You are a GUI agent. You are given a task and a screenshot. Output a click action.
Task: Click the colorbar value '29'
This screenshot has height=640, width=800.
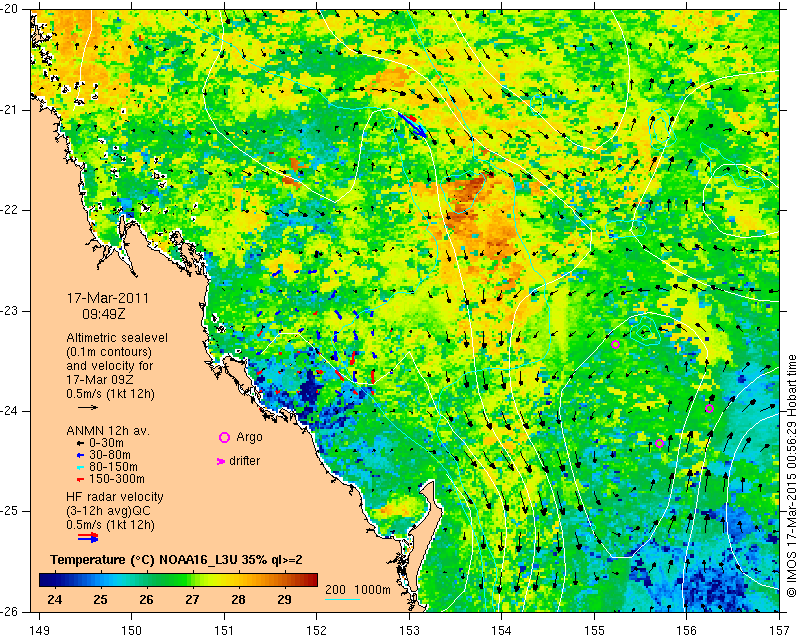pyautogui.click(x=284, y=599)
